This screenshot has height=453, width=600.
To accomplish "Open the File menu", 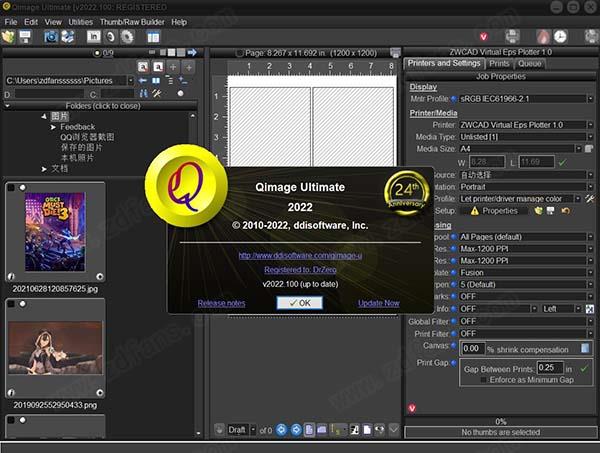I will 11,22.
